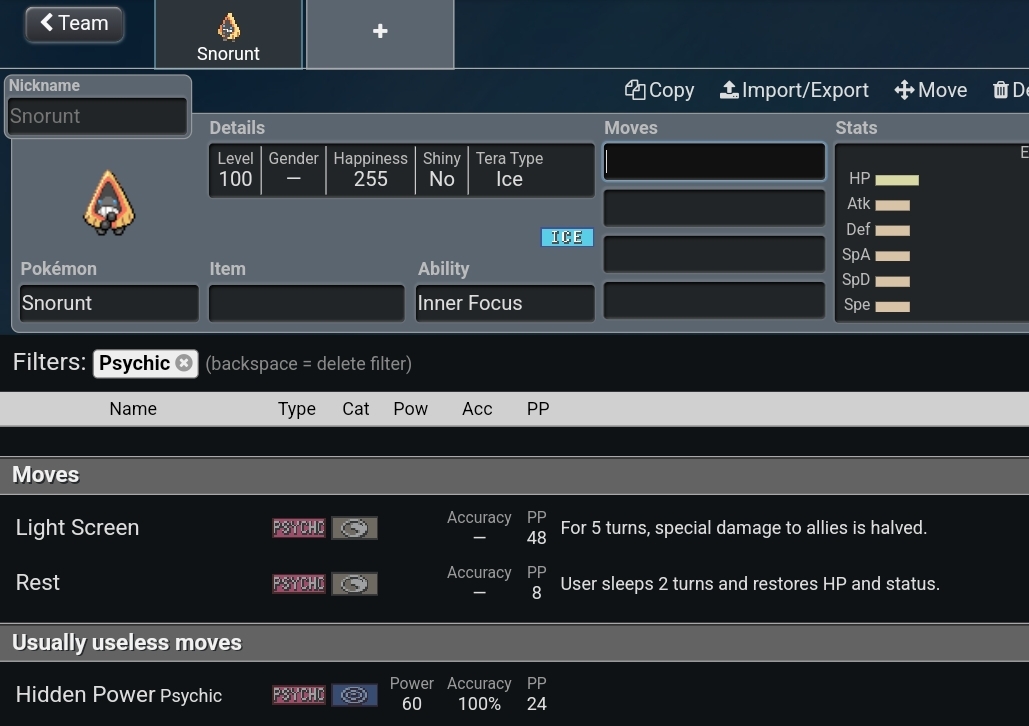Edit Happiness value 255
This screenshot has width=1029, height=726.
[x=370, y=170]
